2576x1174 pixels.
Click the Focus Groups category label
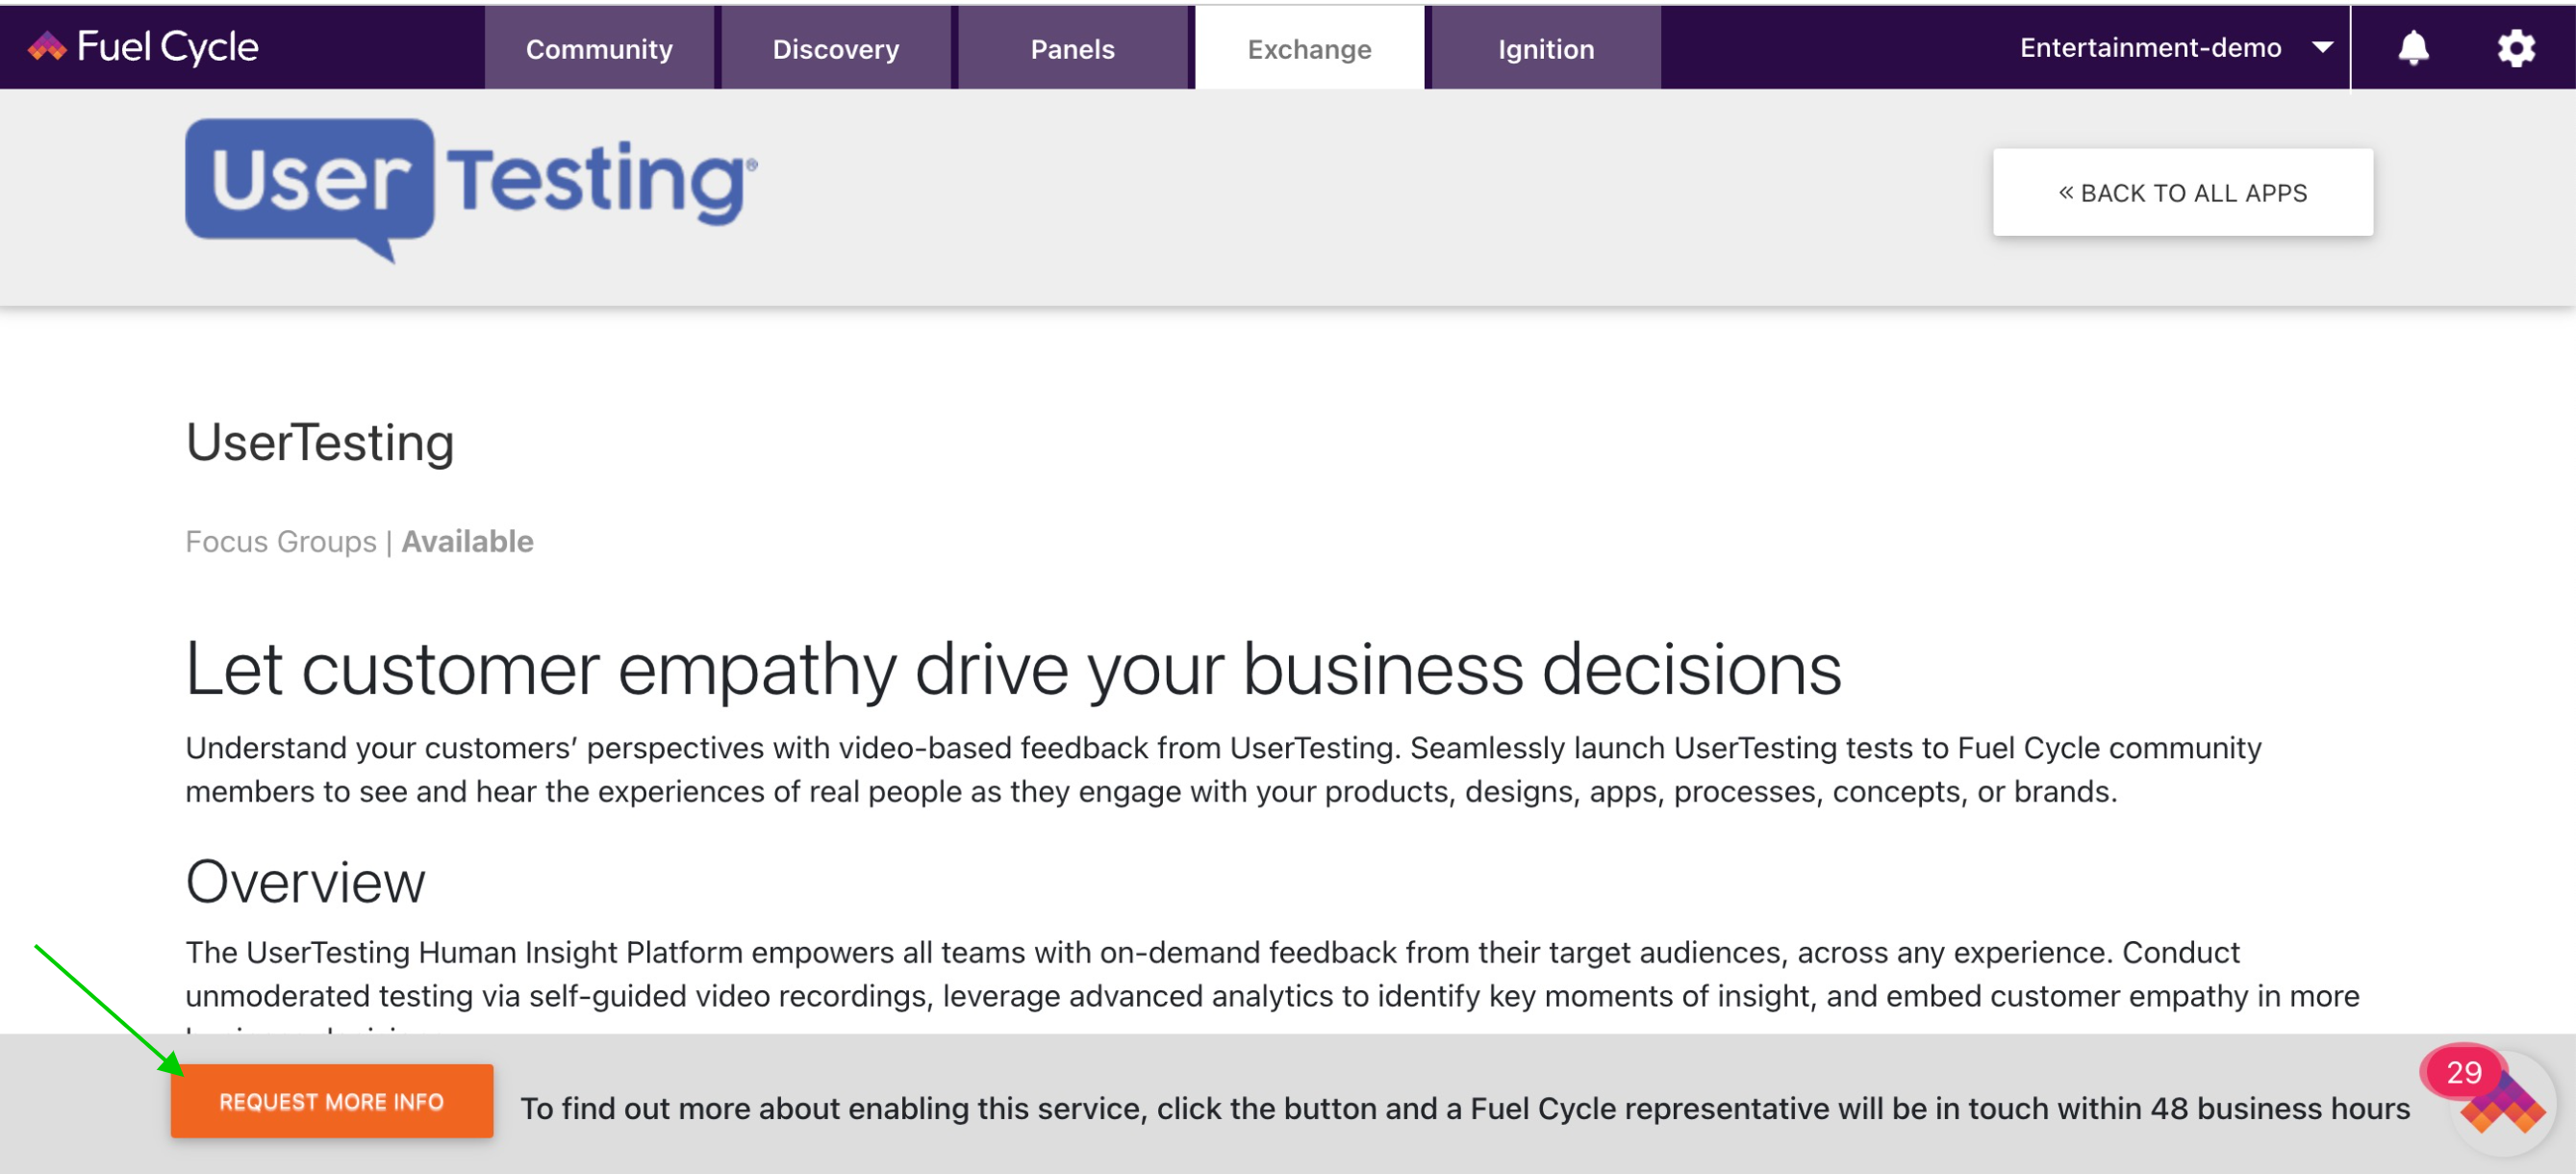(x=281, y=541)
